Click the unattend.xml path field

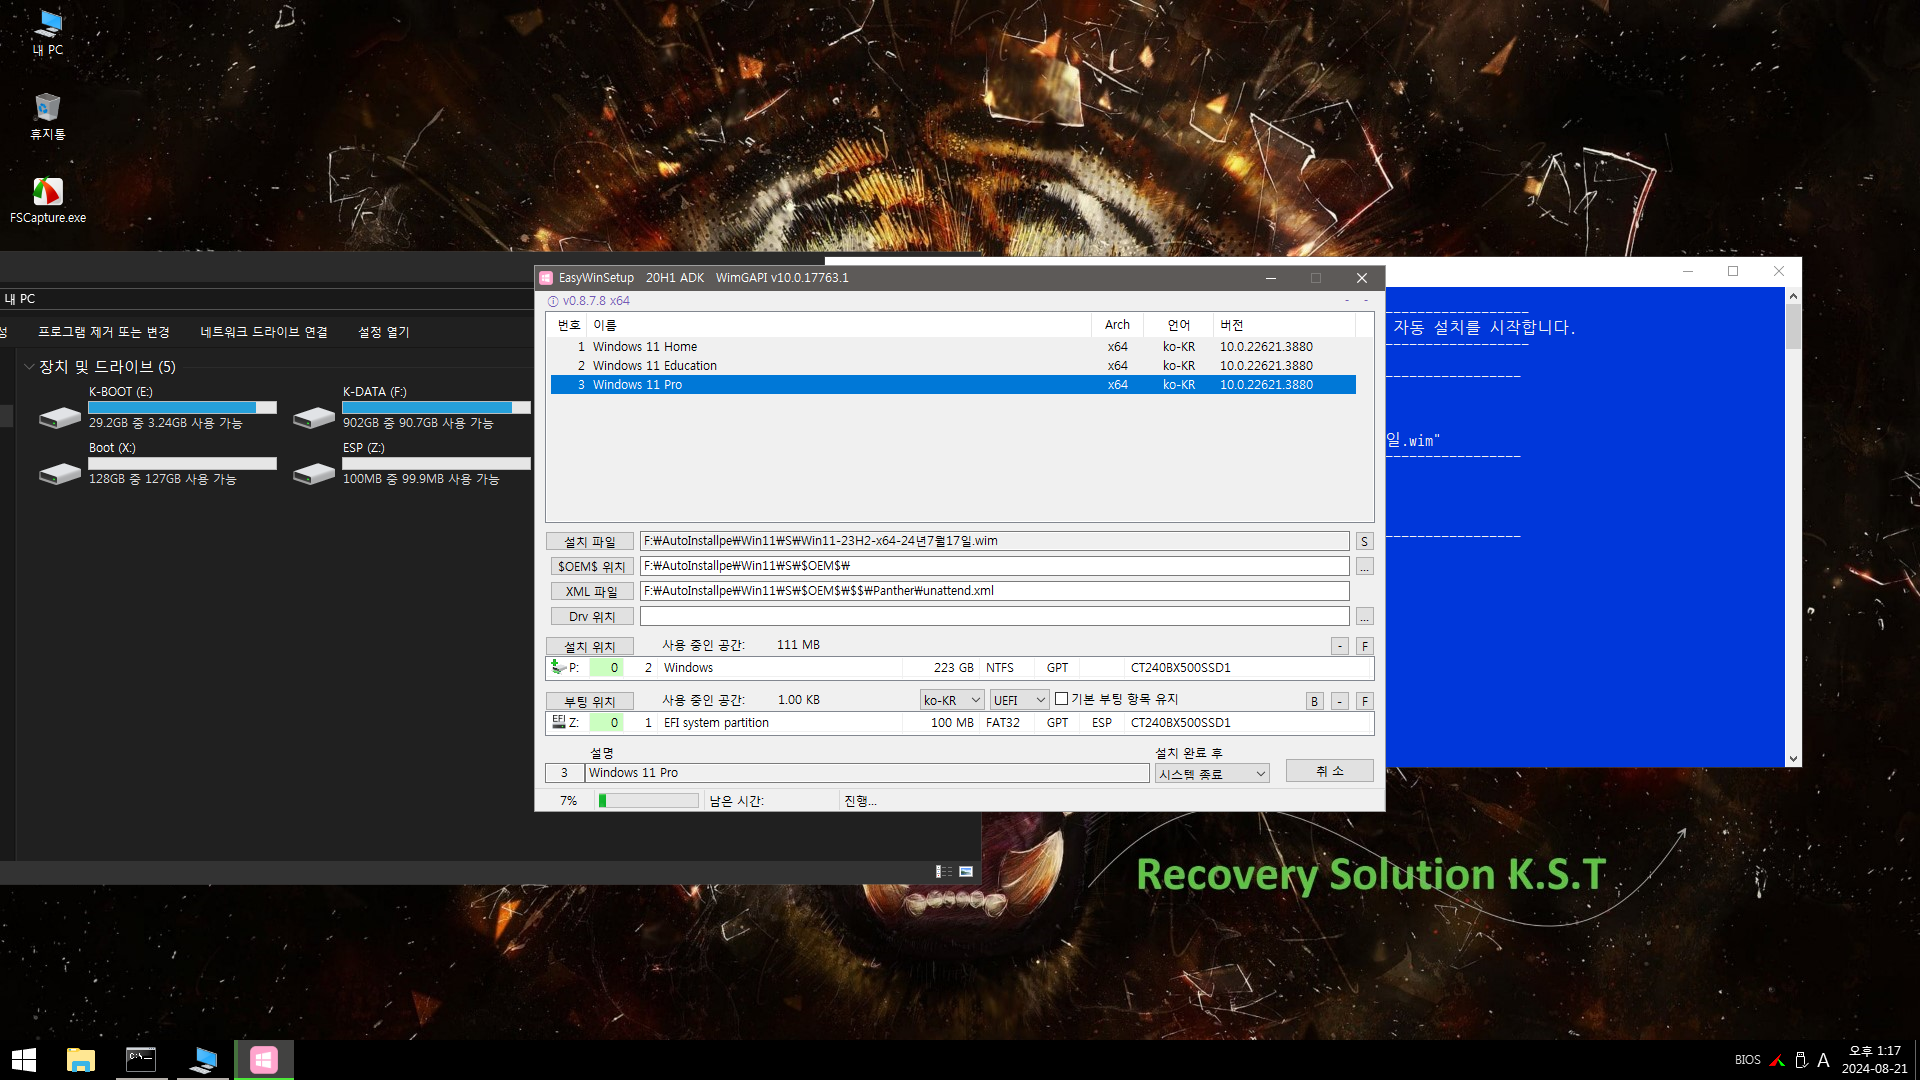[x=995, y=591]
